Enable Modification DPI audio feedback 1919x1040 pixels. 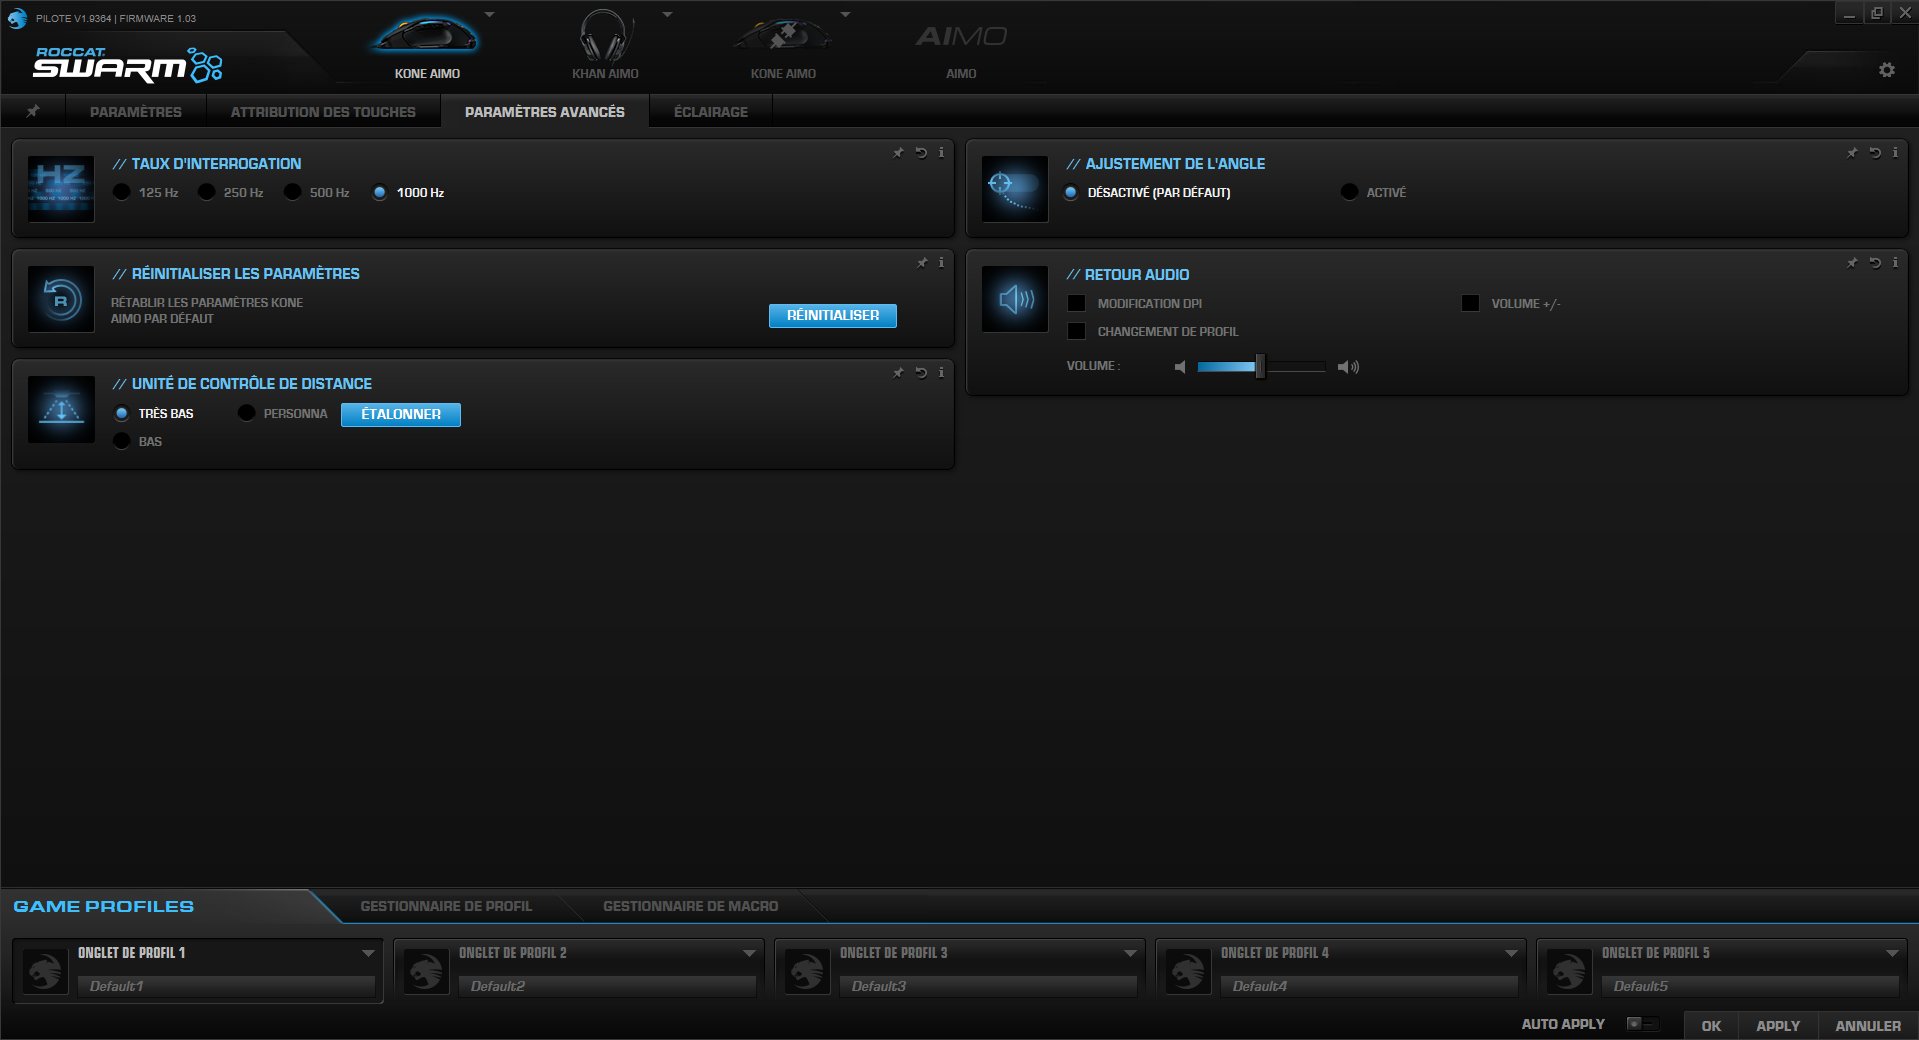tap(1077, 303)
